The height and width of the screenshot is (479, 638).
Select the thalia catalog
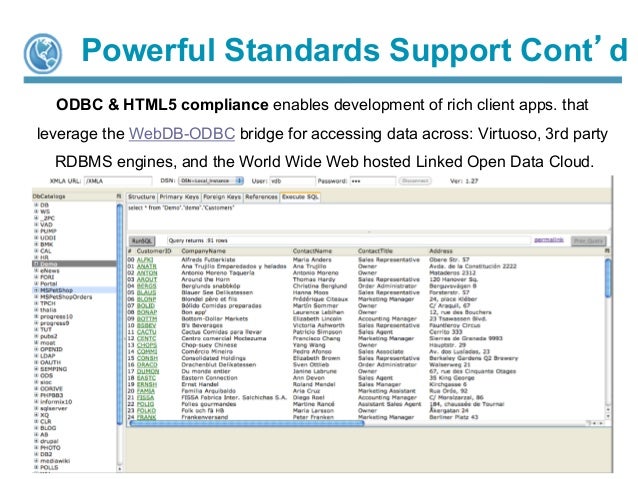[x=48, y=310]
